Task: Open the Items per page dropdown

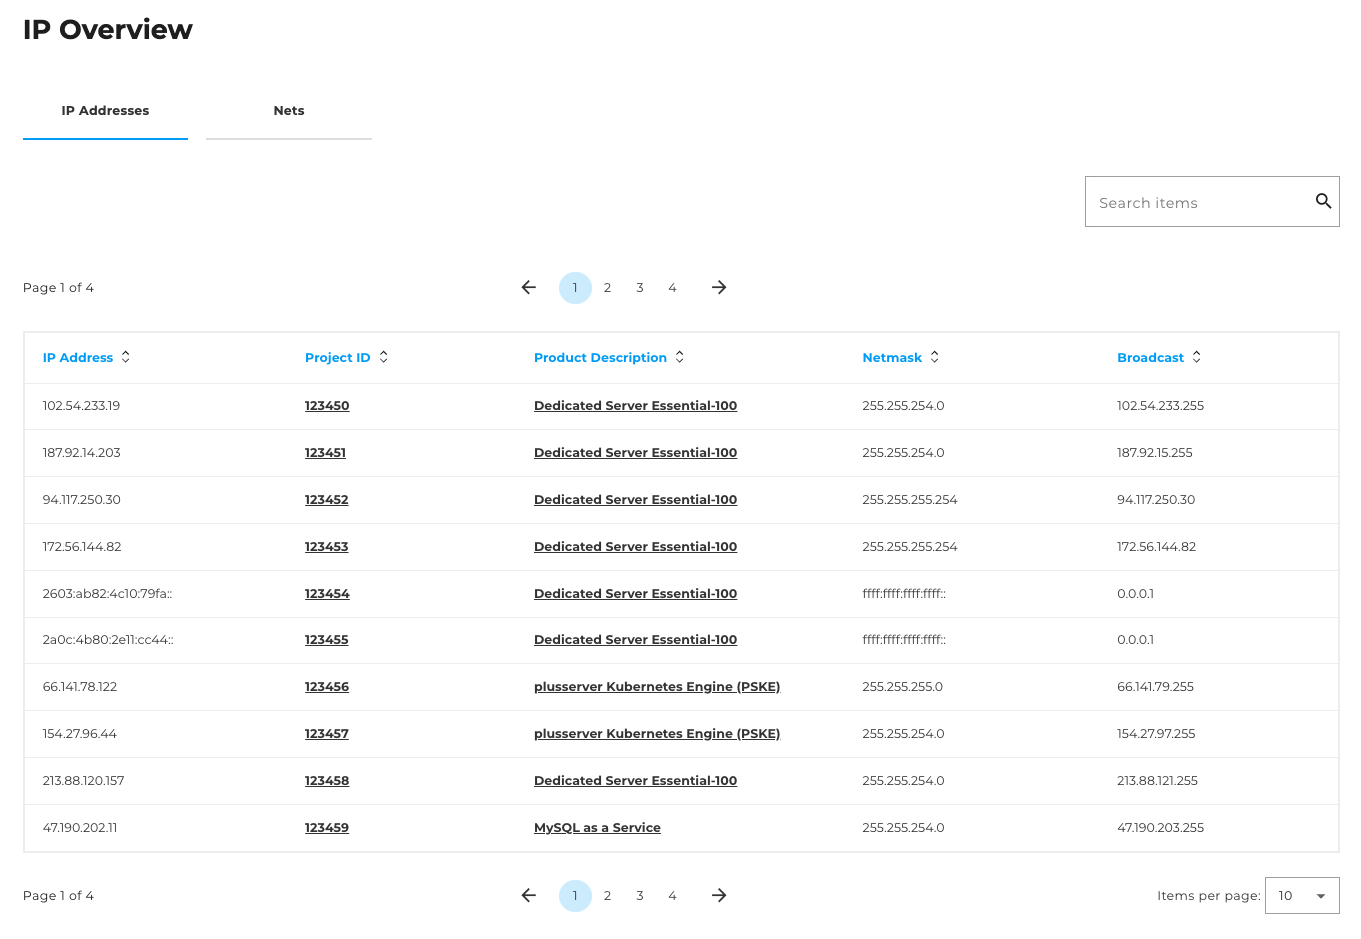Action: (1301, 896)
